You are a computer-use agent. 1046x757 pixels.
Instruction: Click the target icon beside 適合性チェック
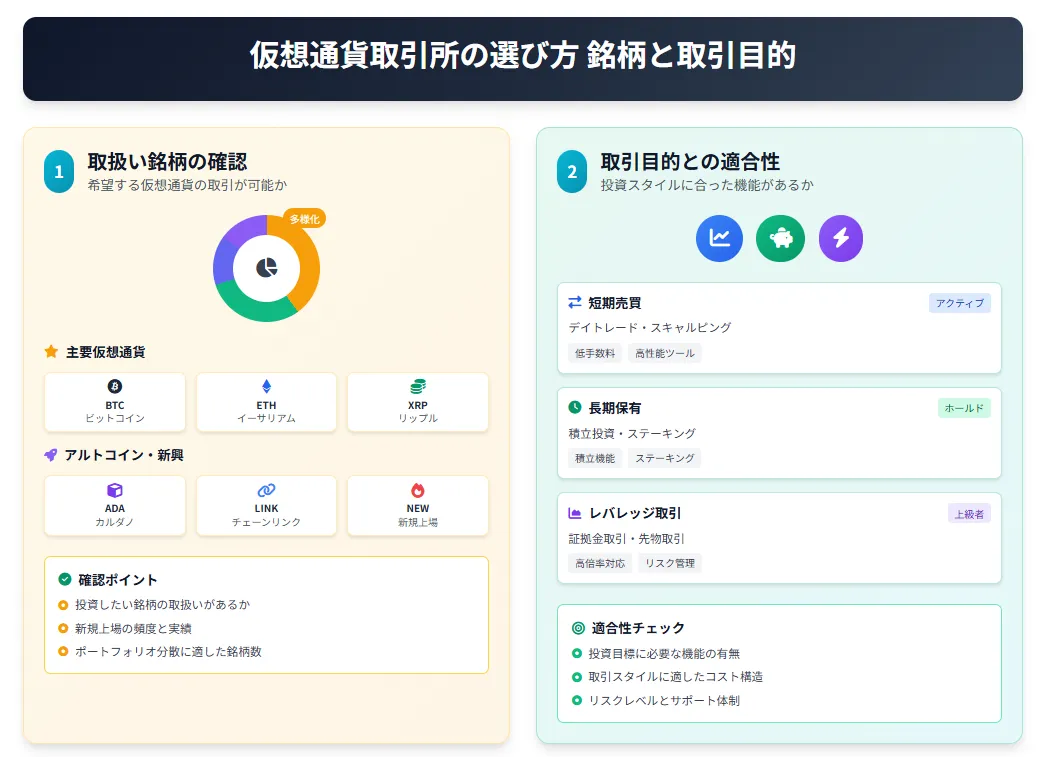click(578, 628)
